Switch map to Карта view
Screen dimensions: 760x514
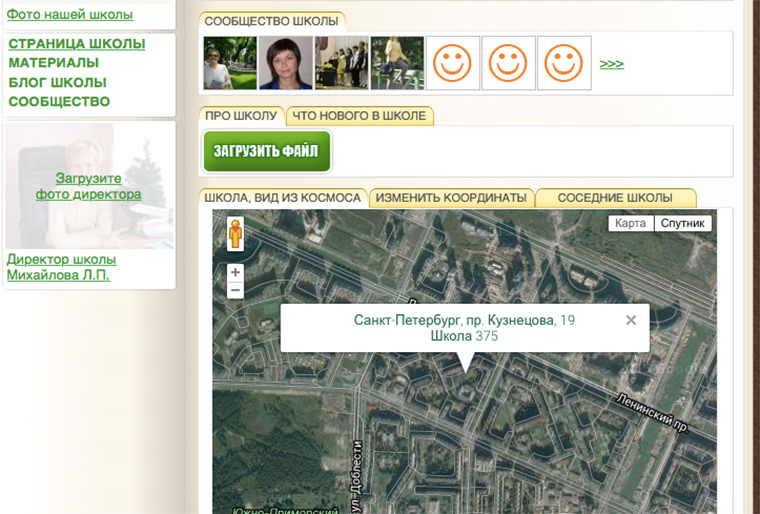pyautogui.click(x=631, y=223)
